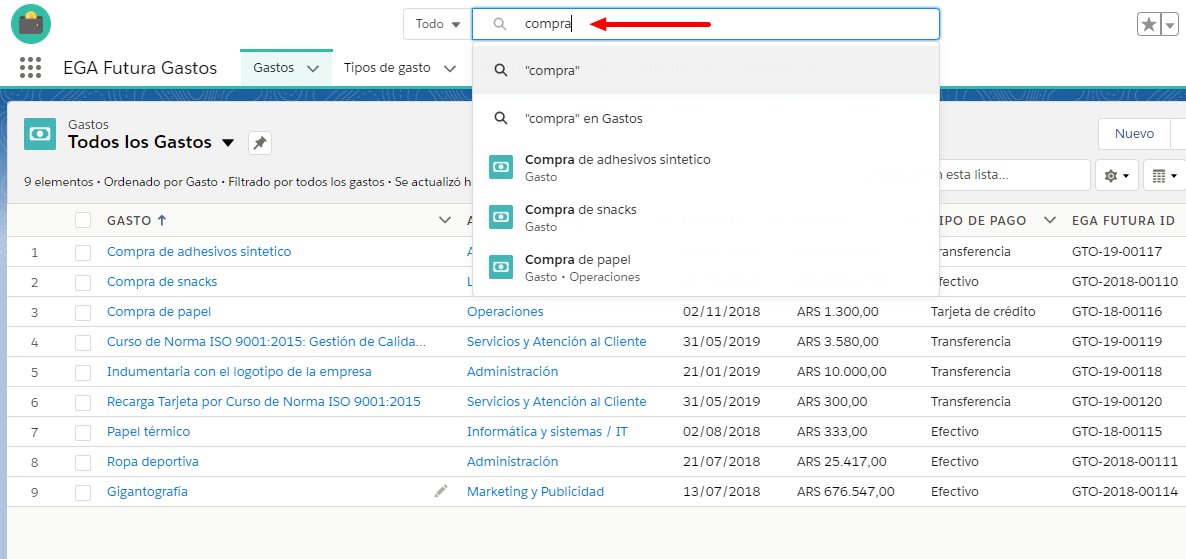This screenshot has height=559, width=1186.
Task: Click icon of Compra de papel suggestion
Action: click(x=501, y=267)
